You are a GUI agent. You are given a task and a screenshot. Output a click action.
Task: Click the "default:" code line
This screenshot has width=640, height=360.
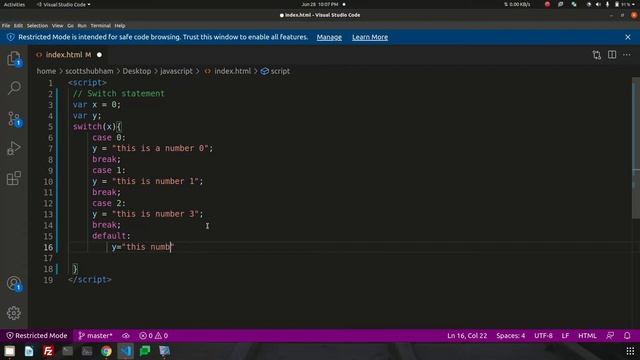[111, 236]
